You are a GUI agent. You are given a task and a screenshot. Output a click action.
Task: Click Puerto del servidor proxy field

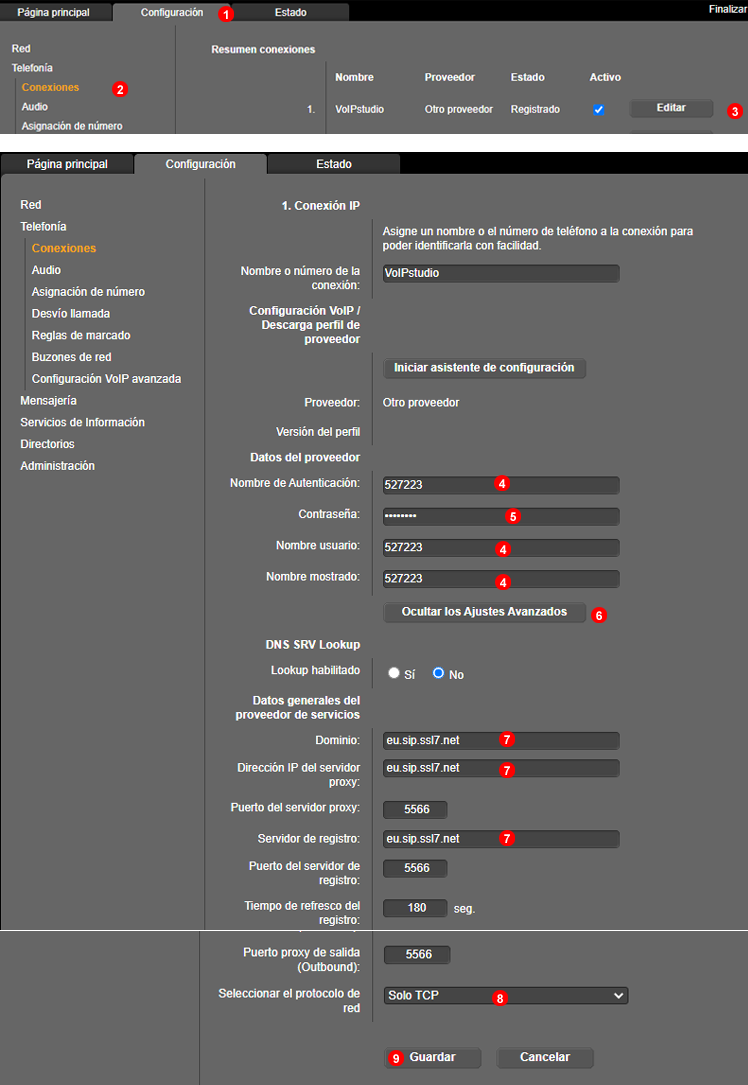point(415,809)
